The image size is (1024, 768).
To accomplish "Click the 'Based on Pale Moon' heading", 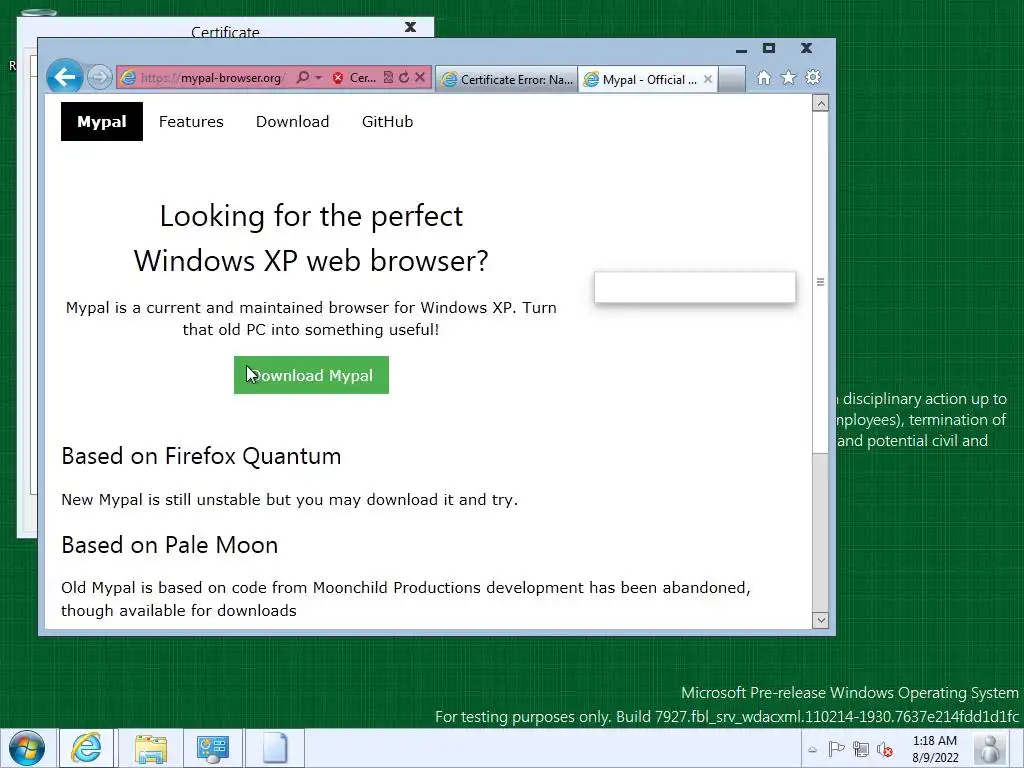I will [170, 545].
